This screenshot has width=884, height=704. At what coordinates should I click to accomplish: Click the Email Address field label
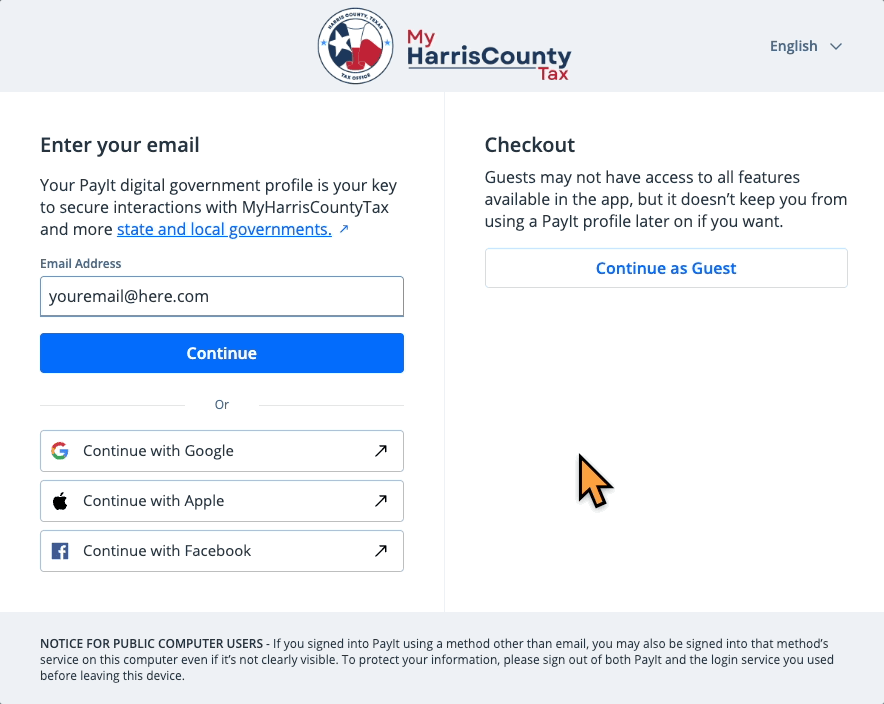(81, 264)
